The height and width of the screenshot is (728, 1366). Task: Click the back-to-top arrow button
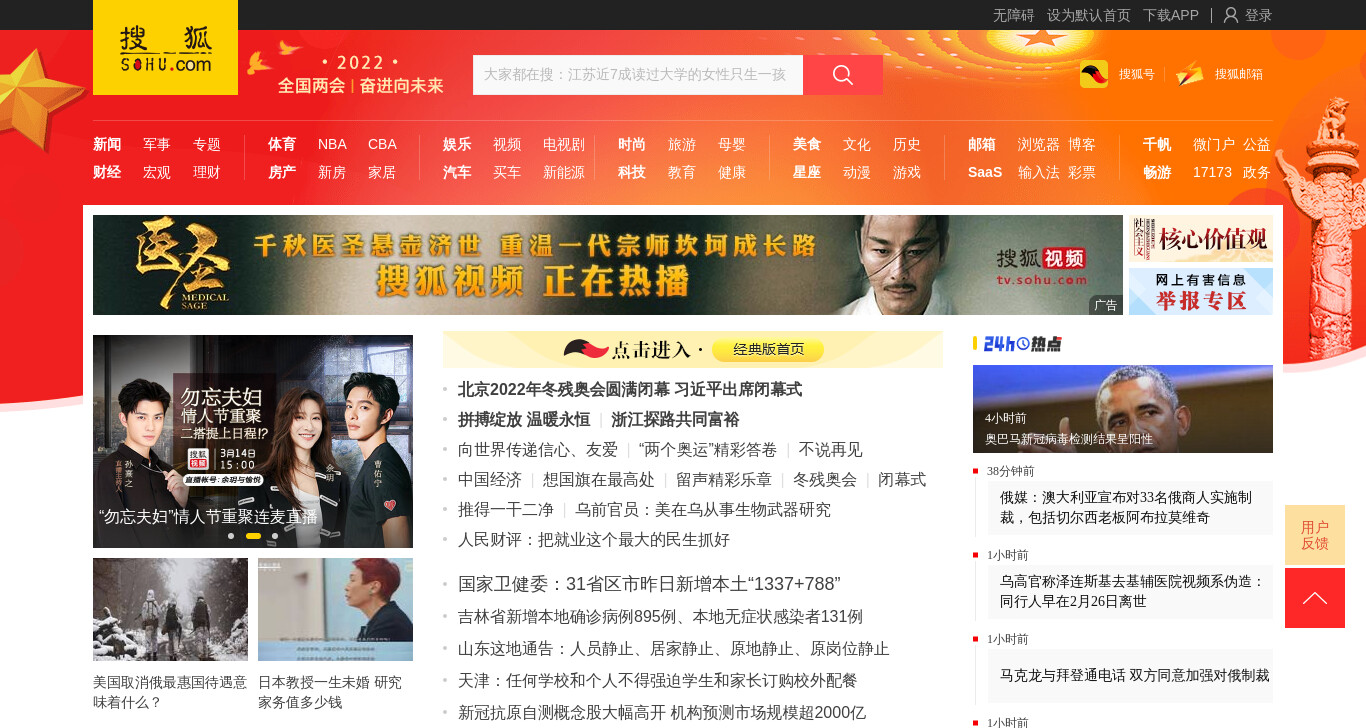coord(1315,598)
